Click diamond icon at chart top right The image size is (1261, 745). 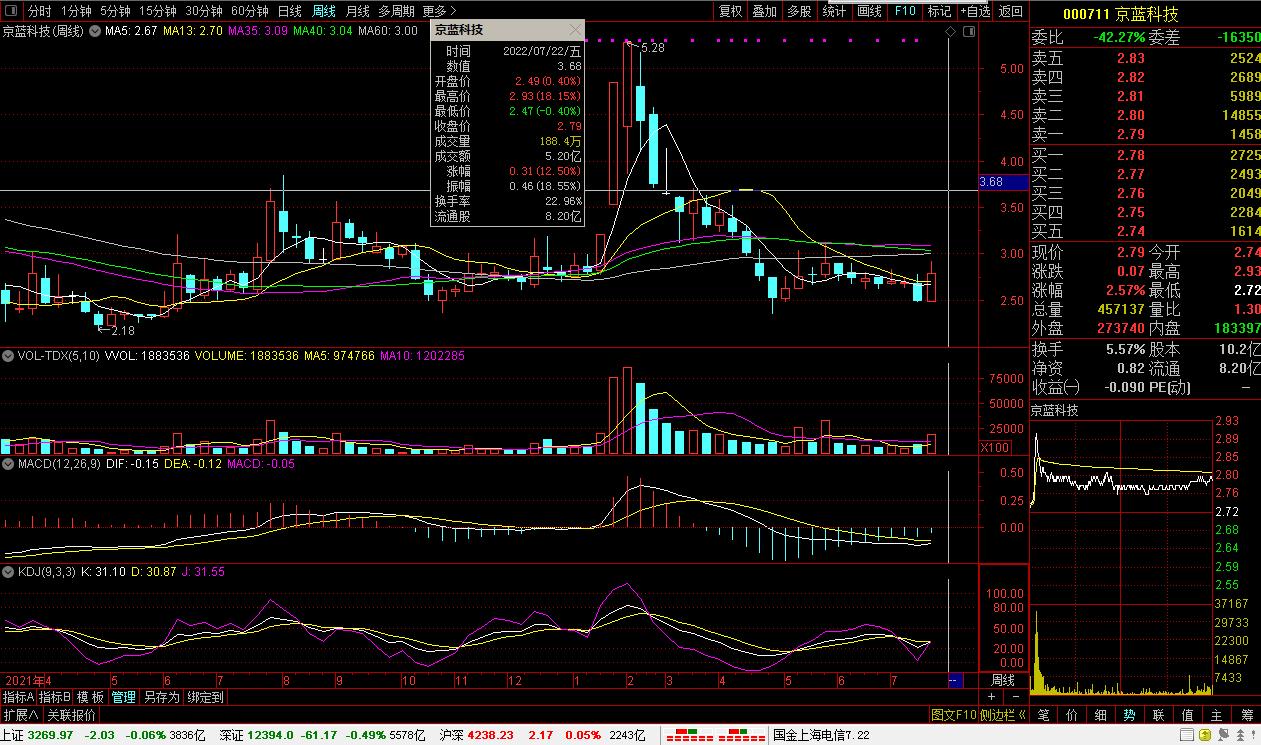click(951, 32)
